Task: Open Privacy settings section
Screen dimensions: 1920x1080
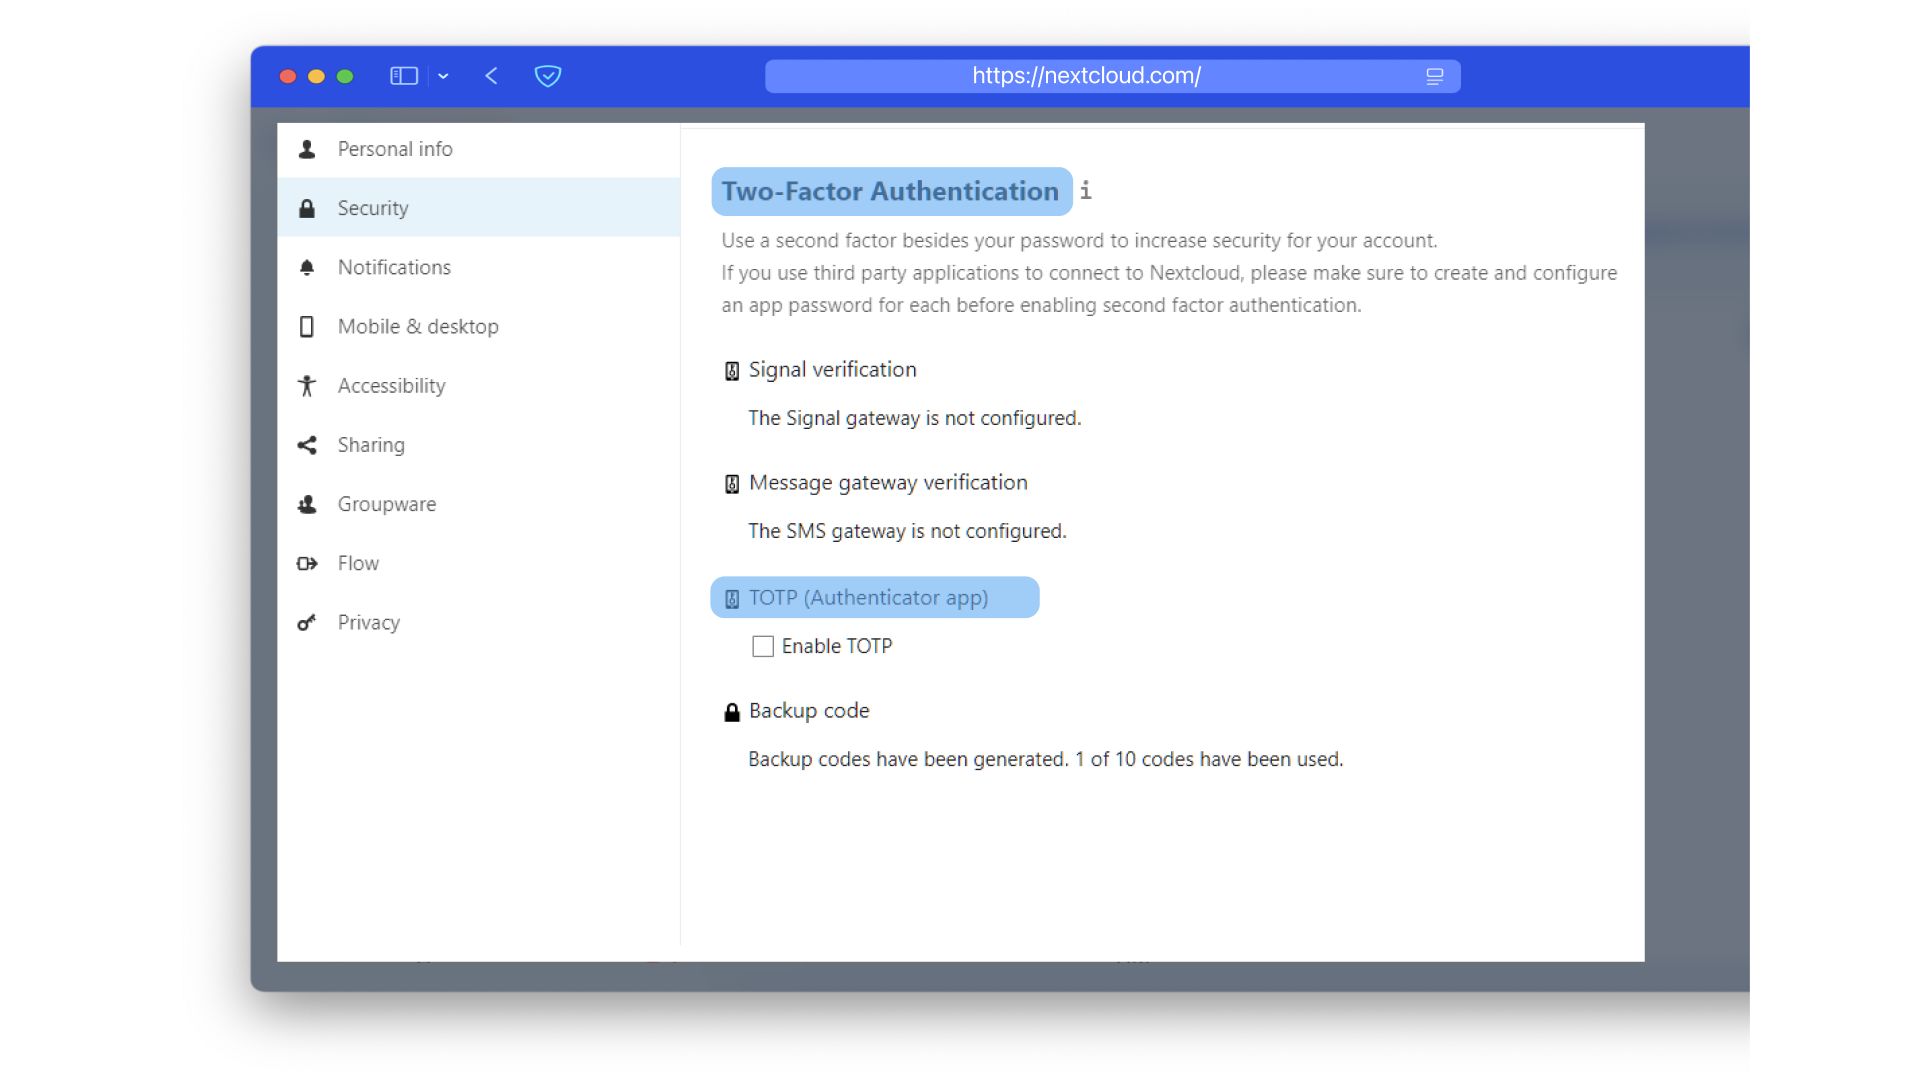Action: (x=478, y=622)
